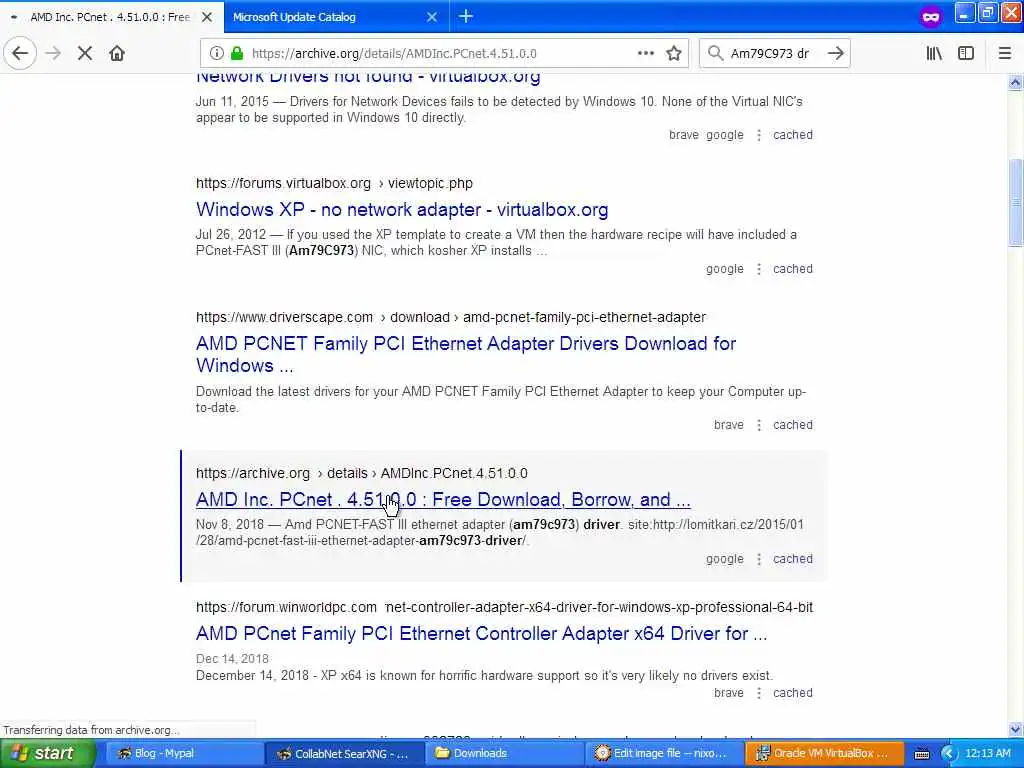Click the vertical scrollbar thumb
This screenshot has width=1024, height=768.
point(1015,202)
